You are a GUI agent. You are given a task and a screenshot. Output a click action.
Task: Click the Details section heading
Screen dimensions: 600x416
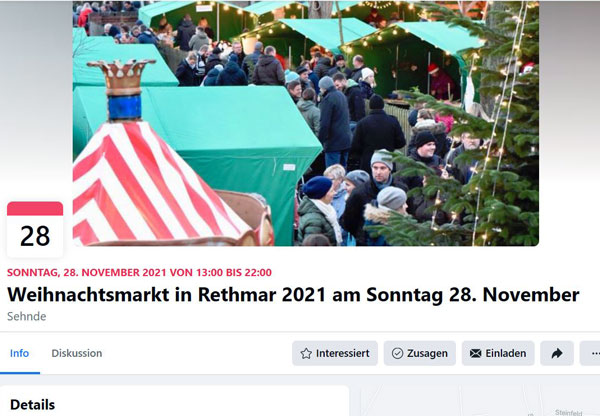(33, 405)
